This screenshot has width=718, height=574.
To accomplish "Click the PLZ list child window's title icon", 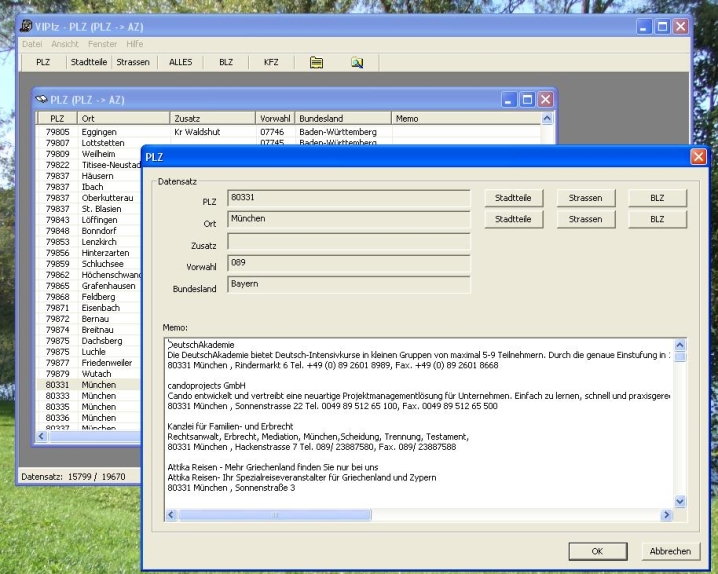I will 43,99.
